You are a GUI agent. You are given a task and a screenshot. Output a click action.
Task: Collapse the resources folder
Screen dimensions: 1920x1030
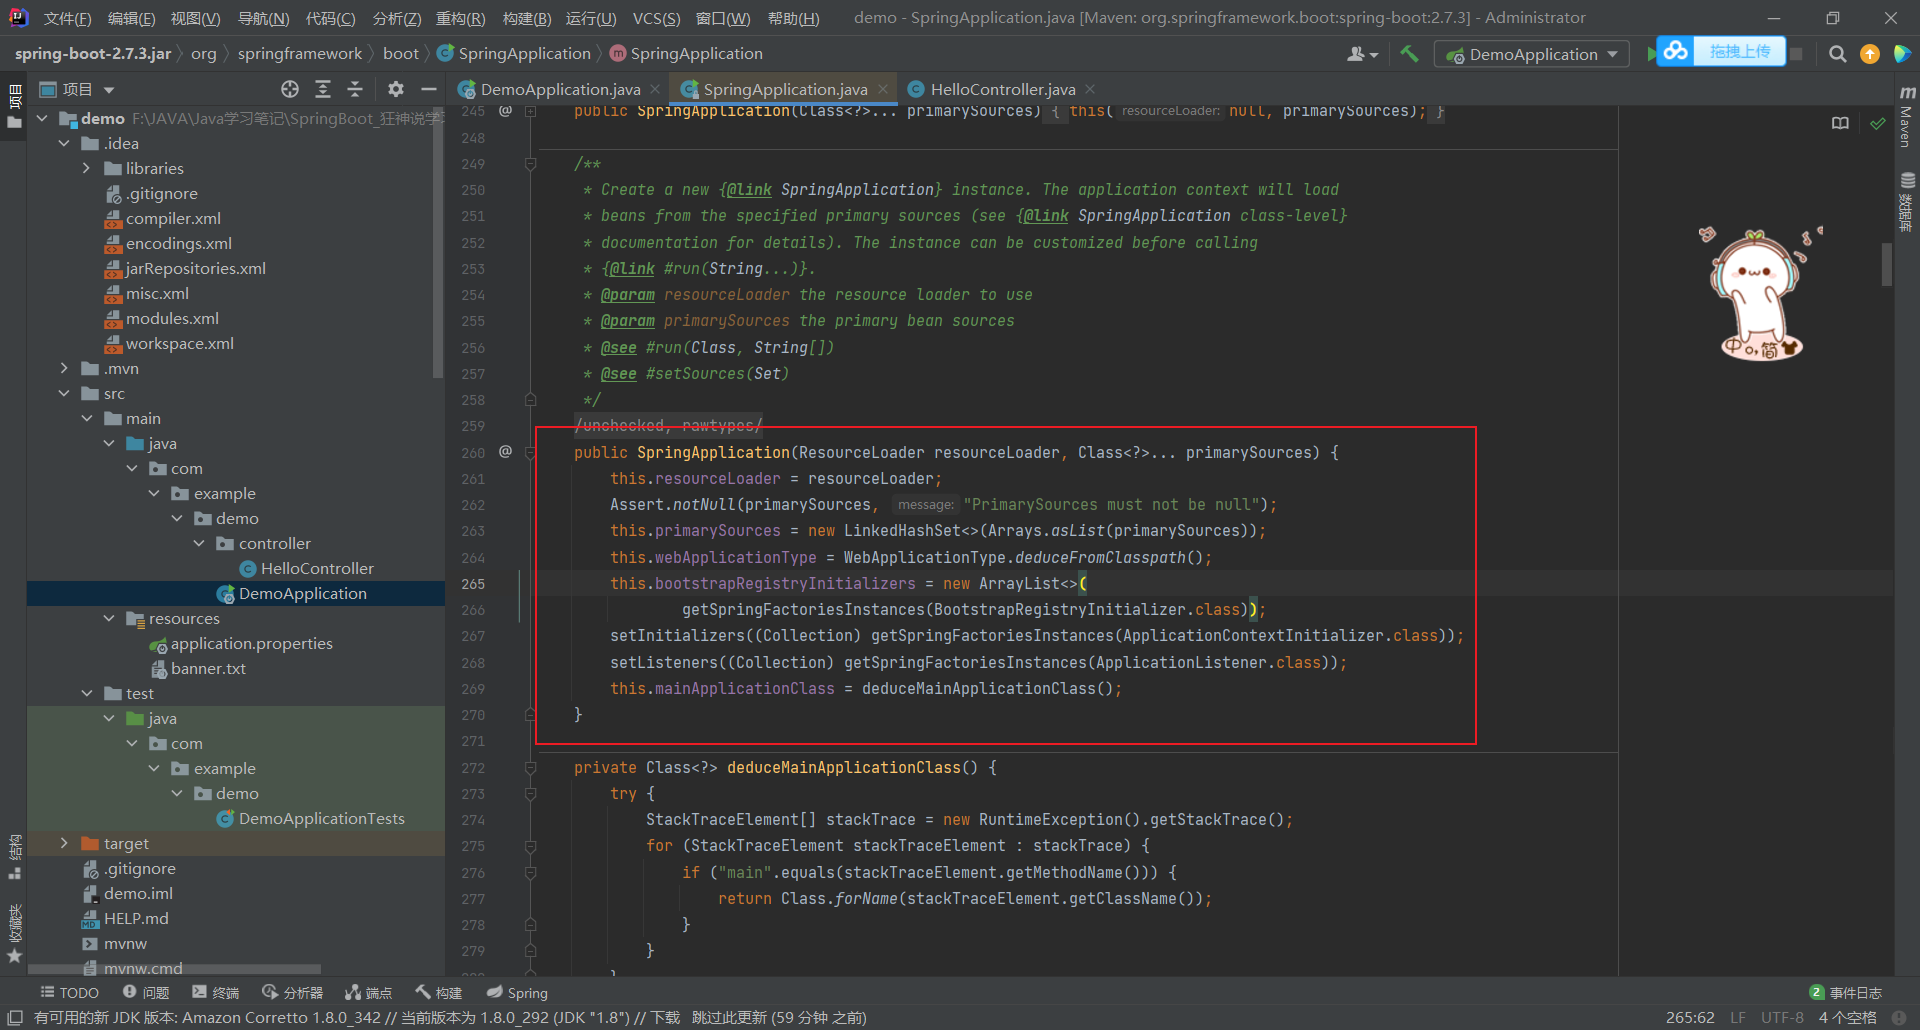[x=109, y=618]
